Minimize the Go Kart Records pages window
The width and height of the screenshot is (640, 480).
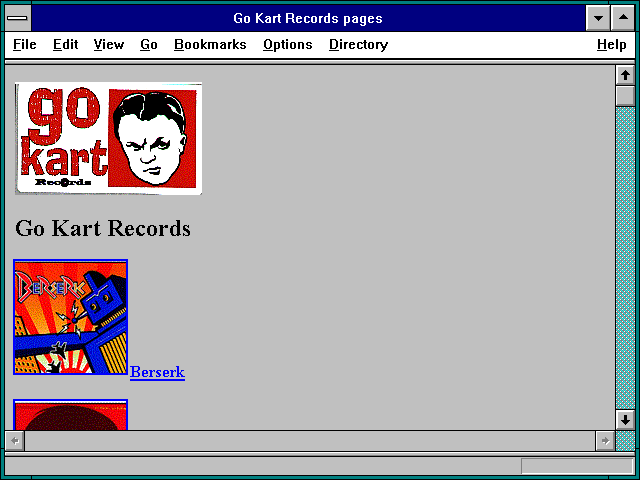[x=598, y=18]
